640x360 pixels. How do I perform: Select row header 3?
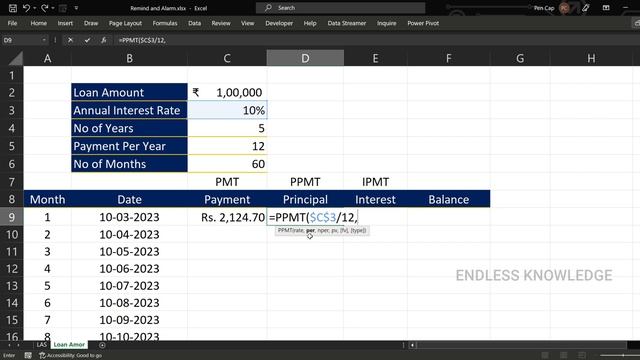(x=11, y=110)
